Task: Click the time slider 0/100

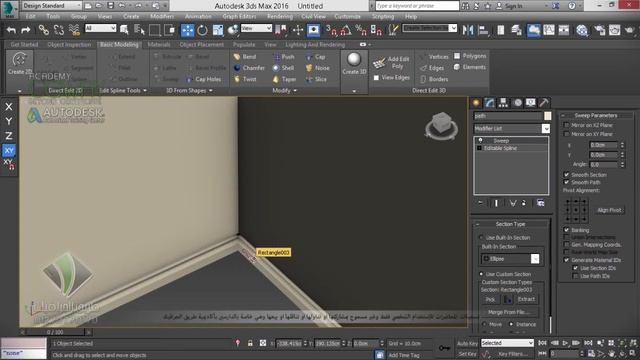Action: [x=55, y=332]
